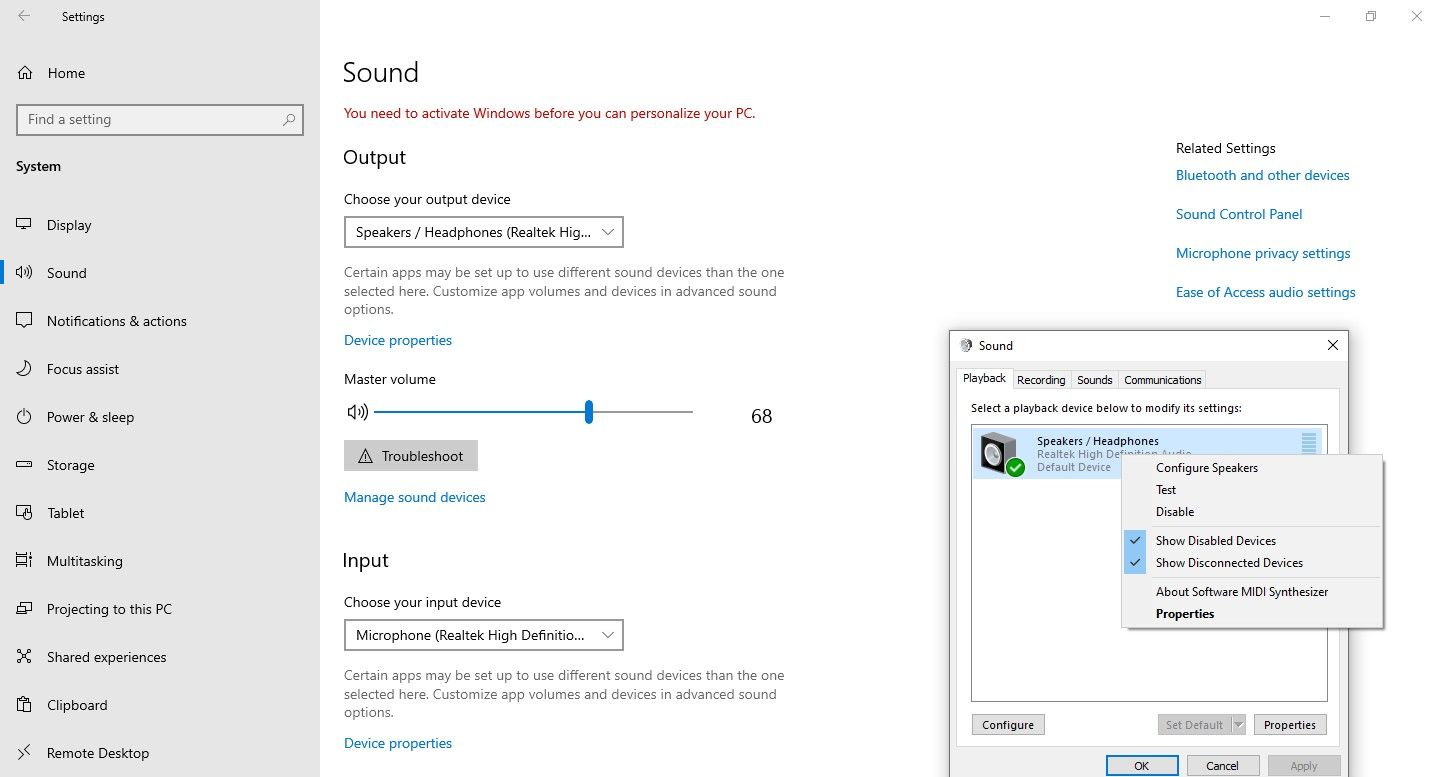Open Microphone privacy settings link
The width and height of the screenshot is (1439, 777).
[x=1263, y=253]
